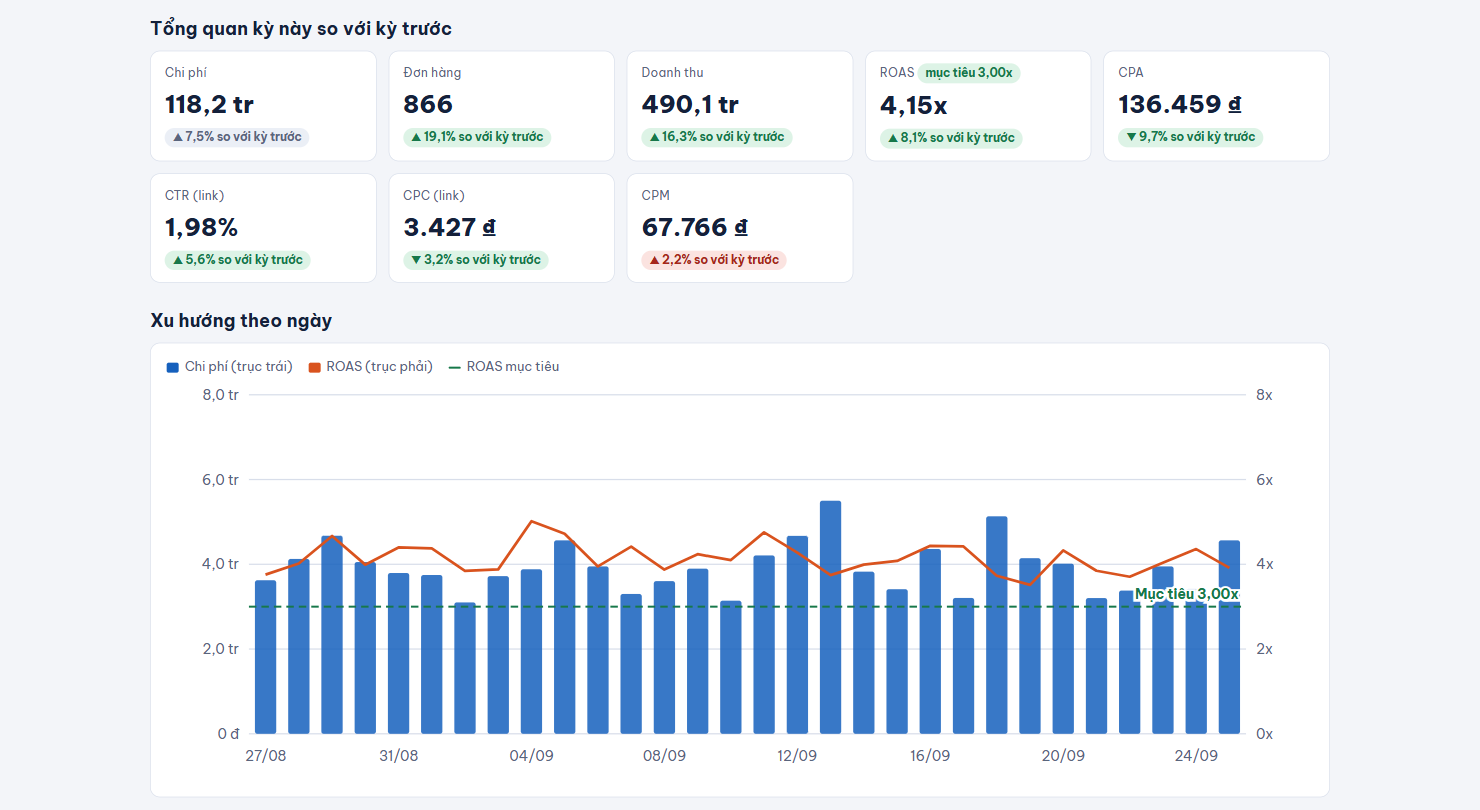Click the Đơn hàng card label
The width and height of the screenshot is (1480, 810).
click(432, 73)
